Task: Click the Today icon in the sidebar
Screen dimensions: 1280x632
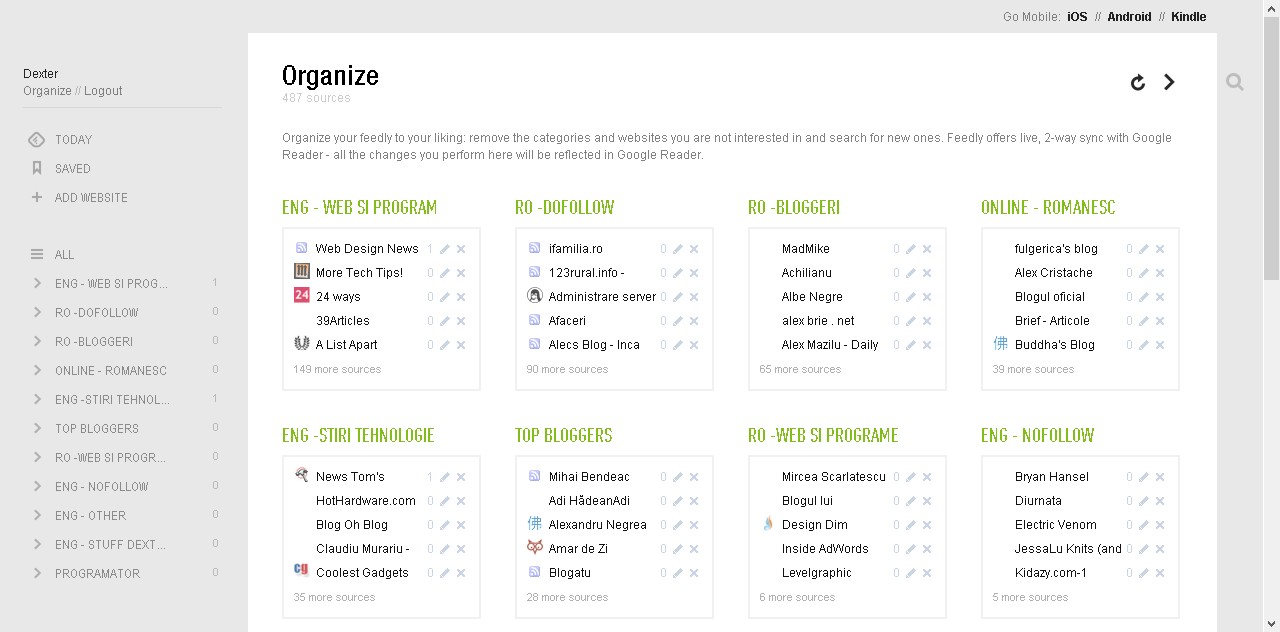Action: 37,139
